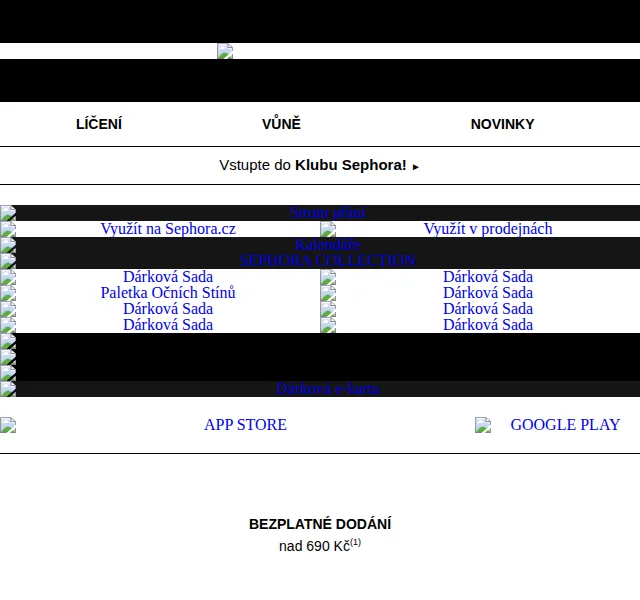Go to APP STORE download link

tap(246, 425)
